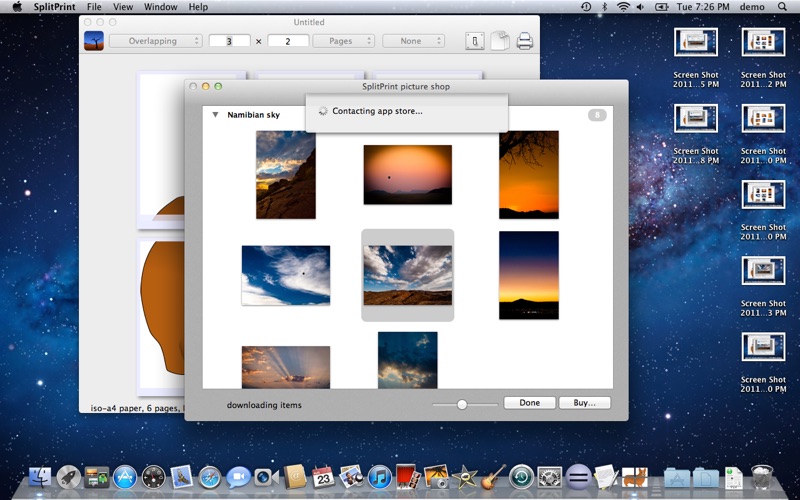Click the stacked pages icon in toolbar

point(500,41)
